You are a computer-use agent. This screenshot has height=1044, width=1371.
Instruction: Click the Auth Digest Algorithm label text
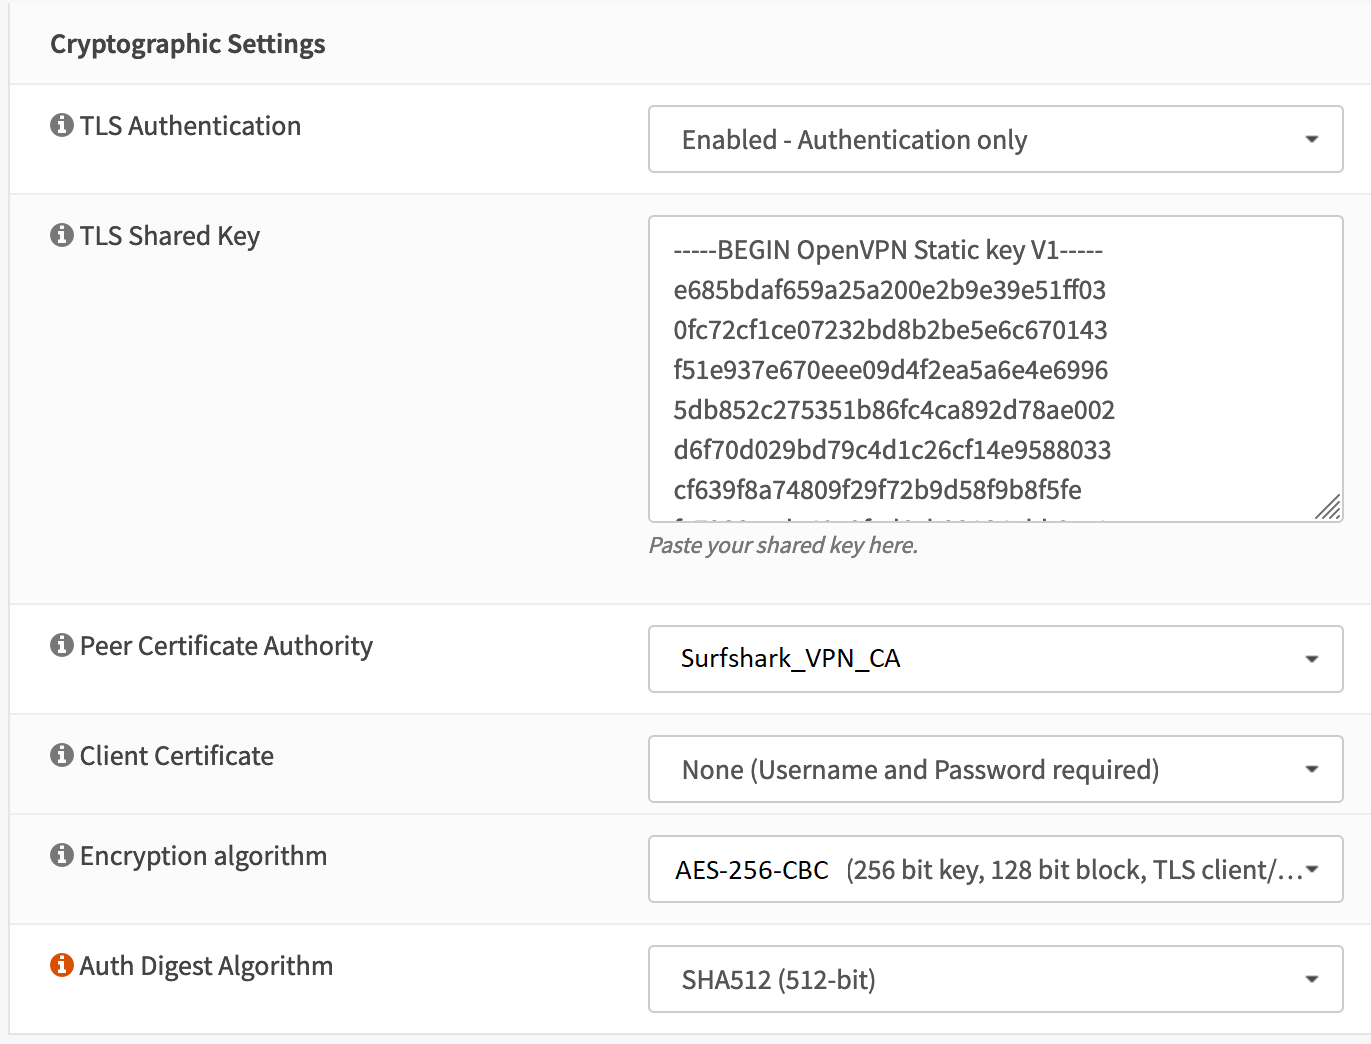coord(206,966)
